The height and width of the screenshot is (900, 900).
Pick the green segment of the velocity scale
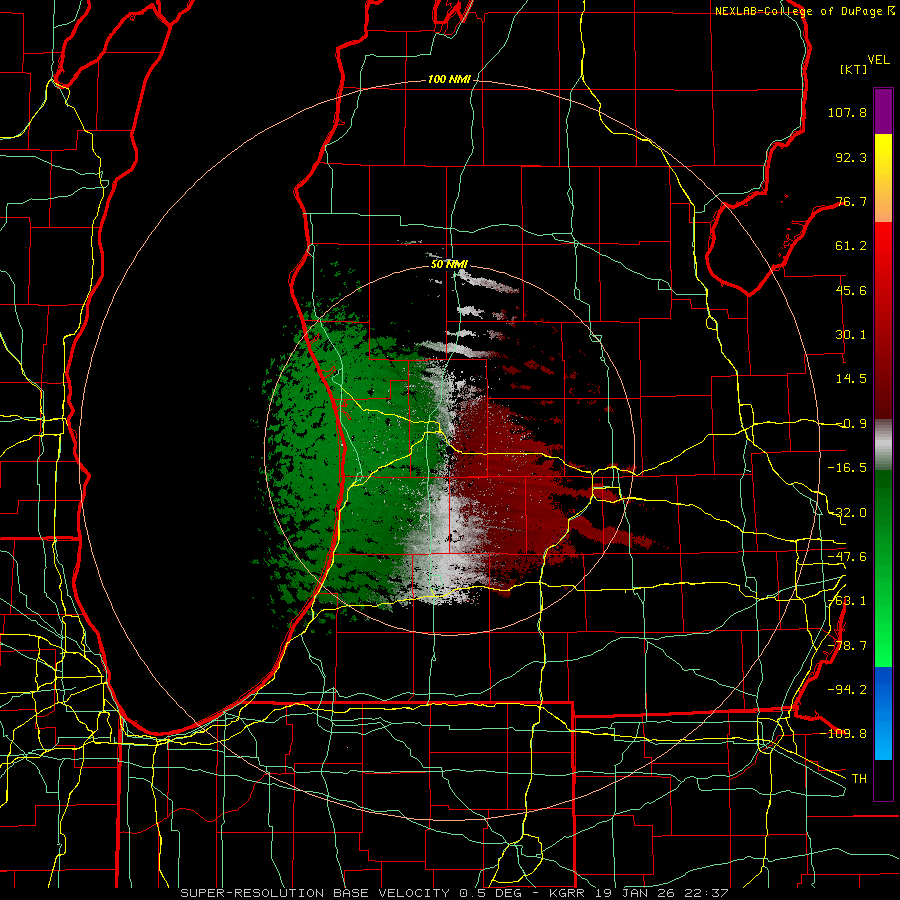[x=883, y=569]
